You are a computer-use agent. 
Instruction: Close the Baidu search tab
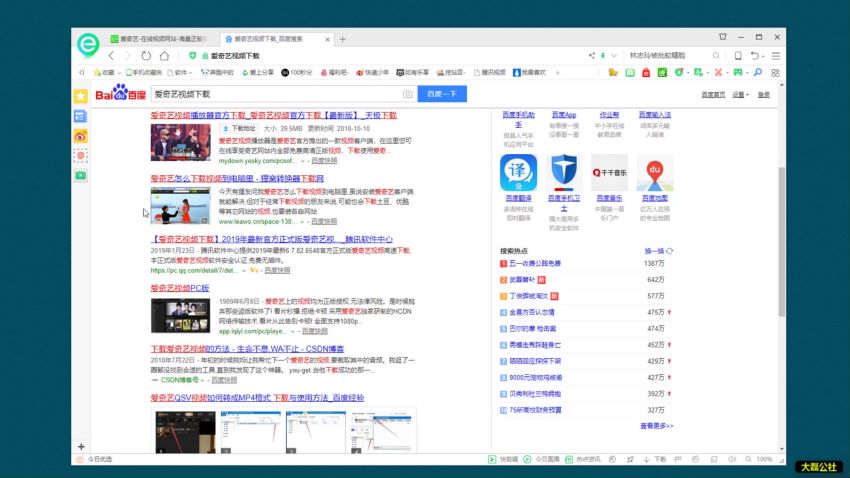point(327,39)
